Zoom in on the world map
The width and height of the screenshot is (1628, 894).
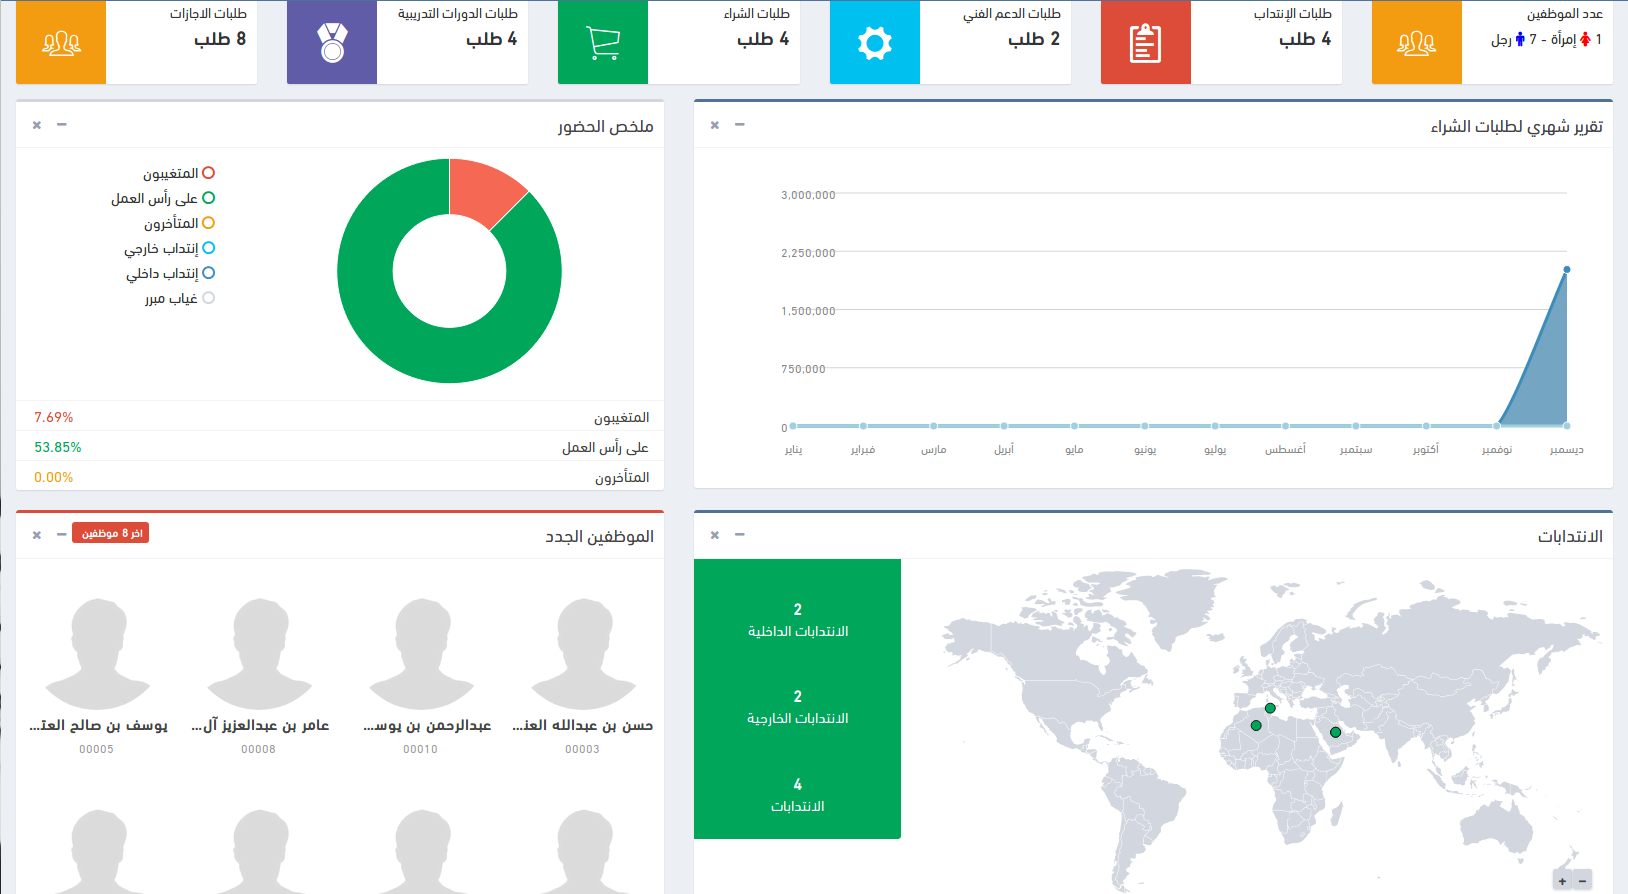coord(1562,881)
